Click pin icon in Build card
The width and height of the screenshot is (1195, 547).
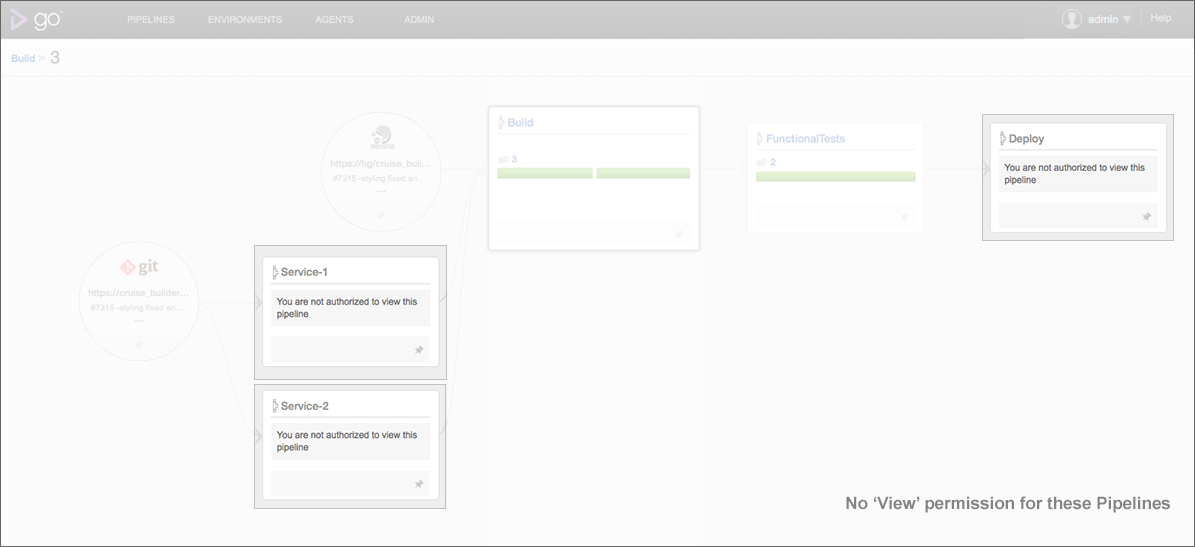pyautogui.click(x=678, y=234)
